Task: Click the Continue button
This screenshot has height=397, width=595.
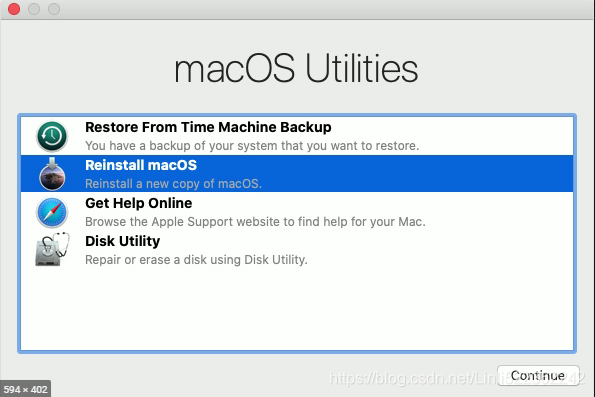Action: pyautogui.click(x=538, y=375)
